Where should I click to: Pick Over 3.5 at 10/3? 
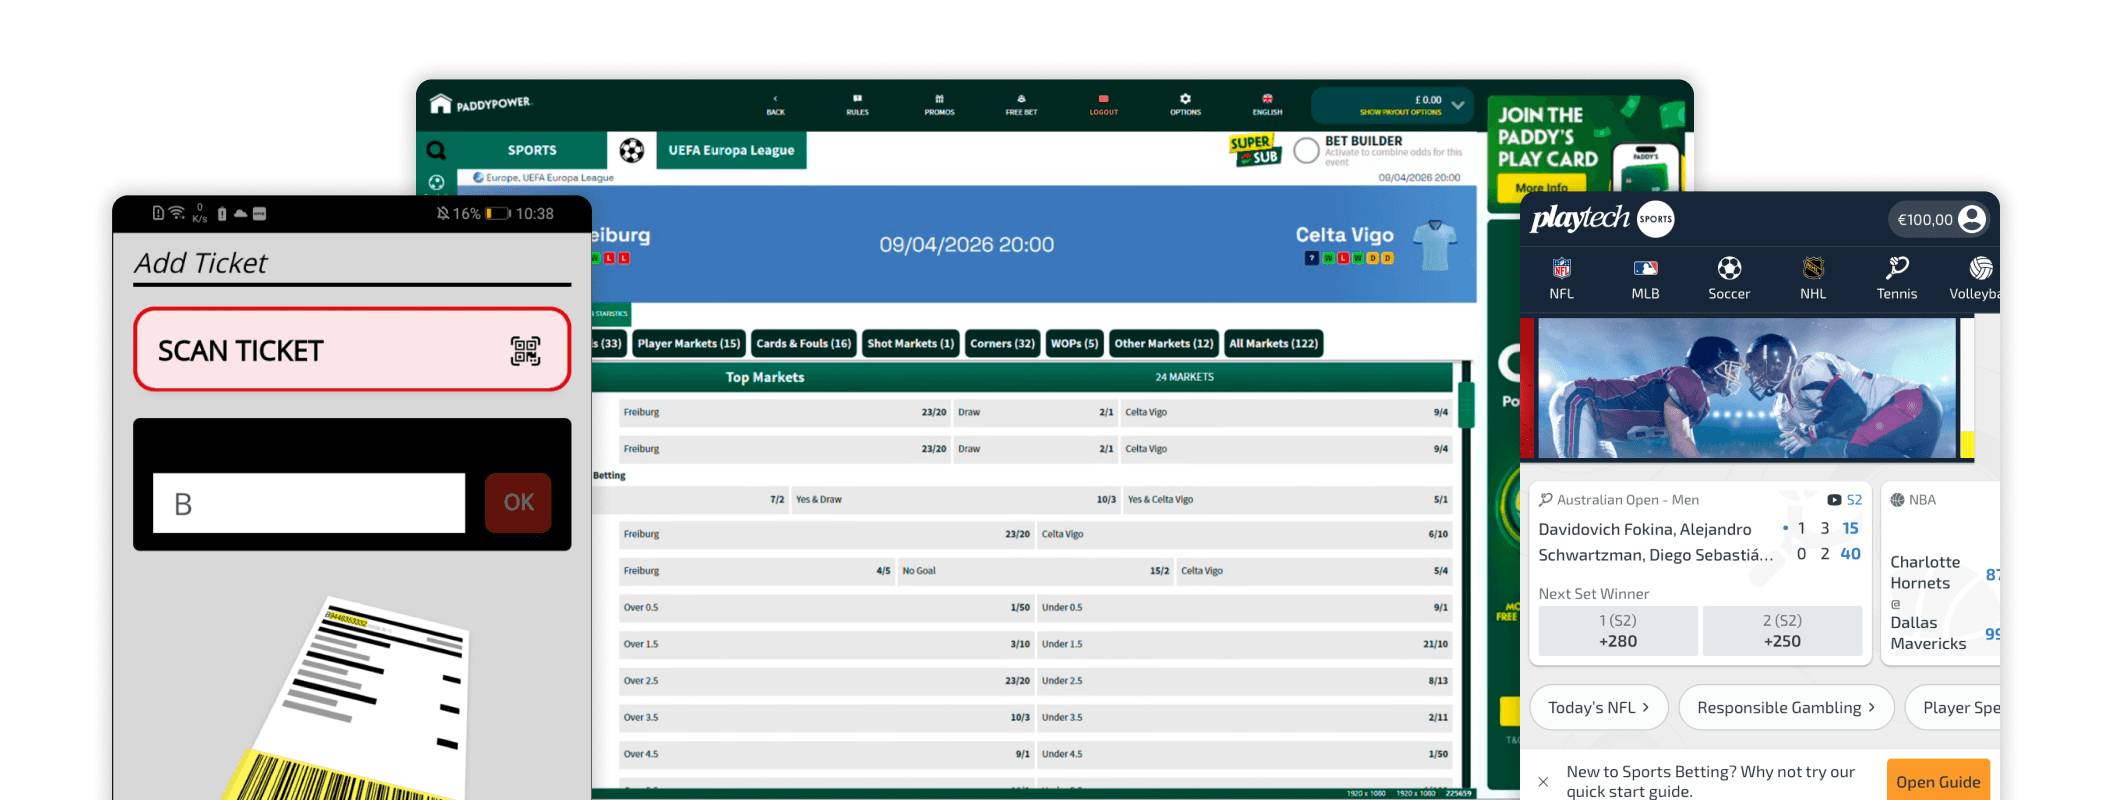826,718
